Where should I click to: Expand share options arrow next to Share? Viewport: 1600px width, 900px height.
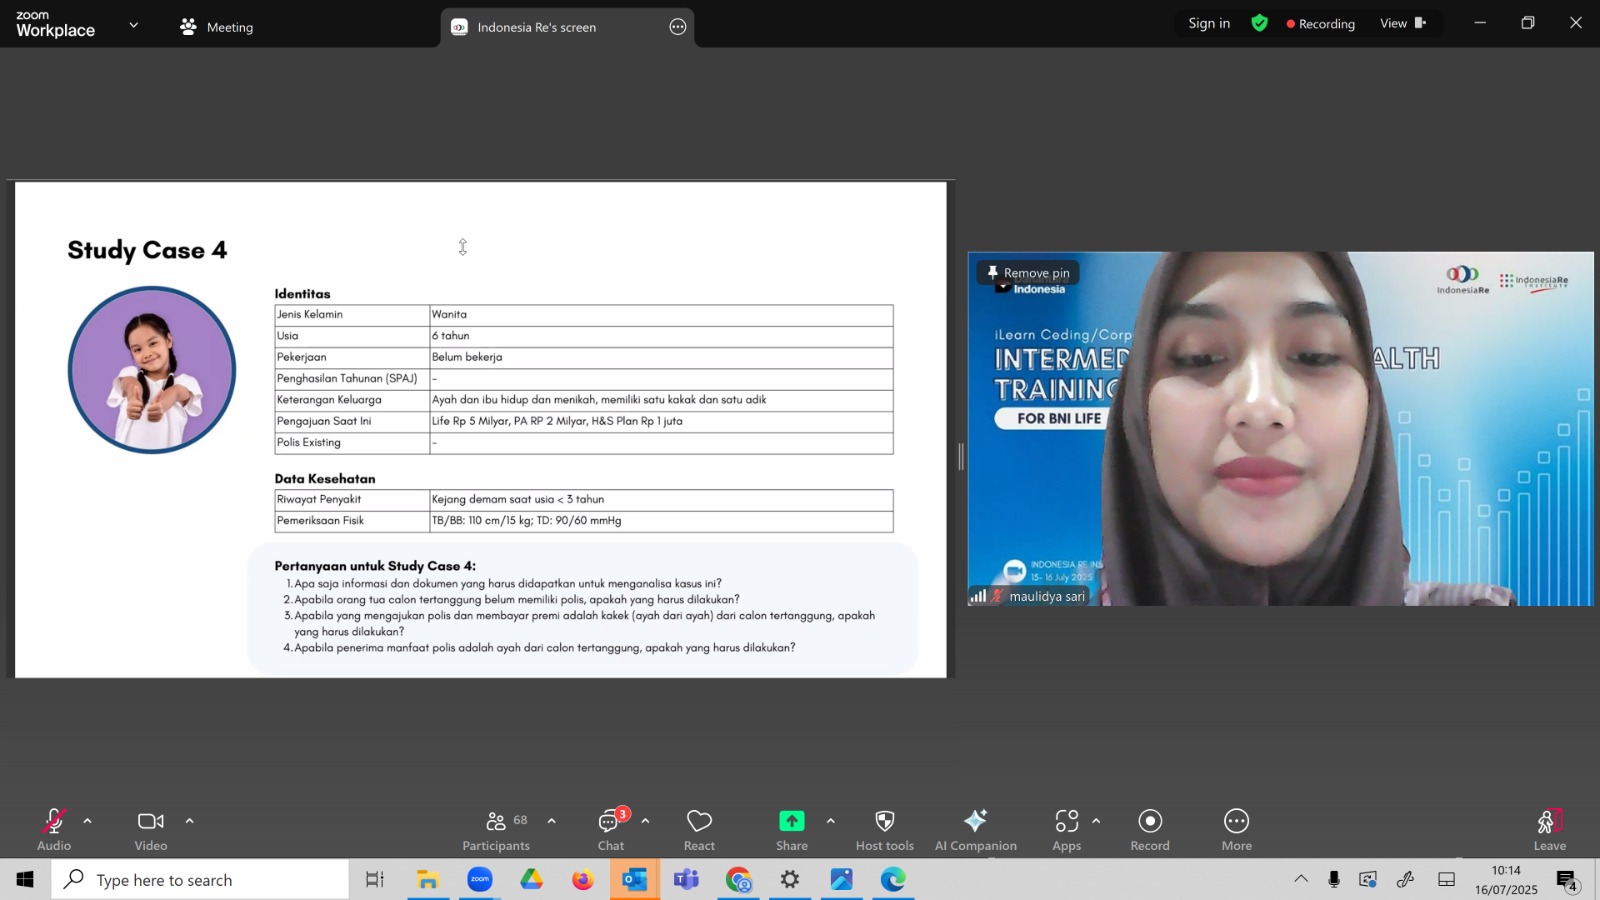click(830, 821)
